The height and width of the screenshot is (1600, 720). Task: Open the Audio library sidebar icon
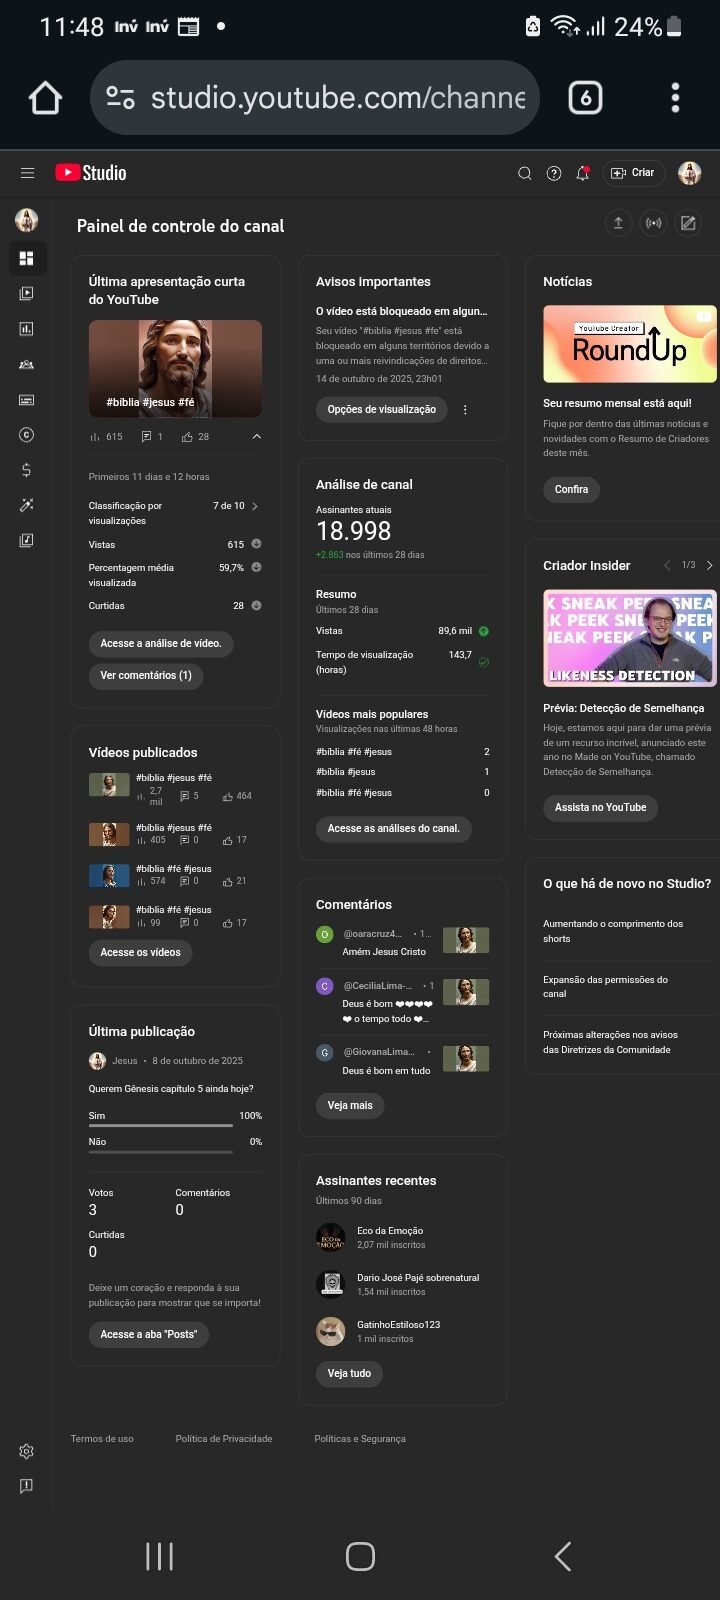27,540
